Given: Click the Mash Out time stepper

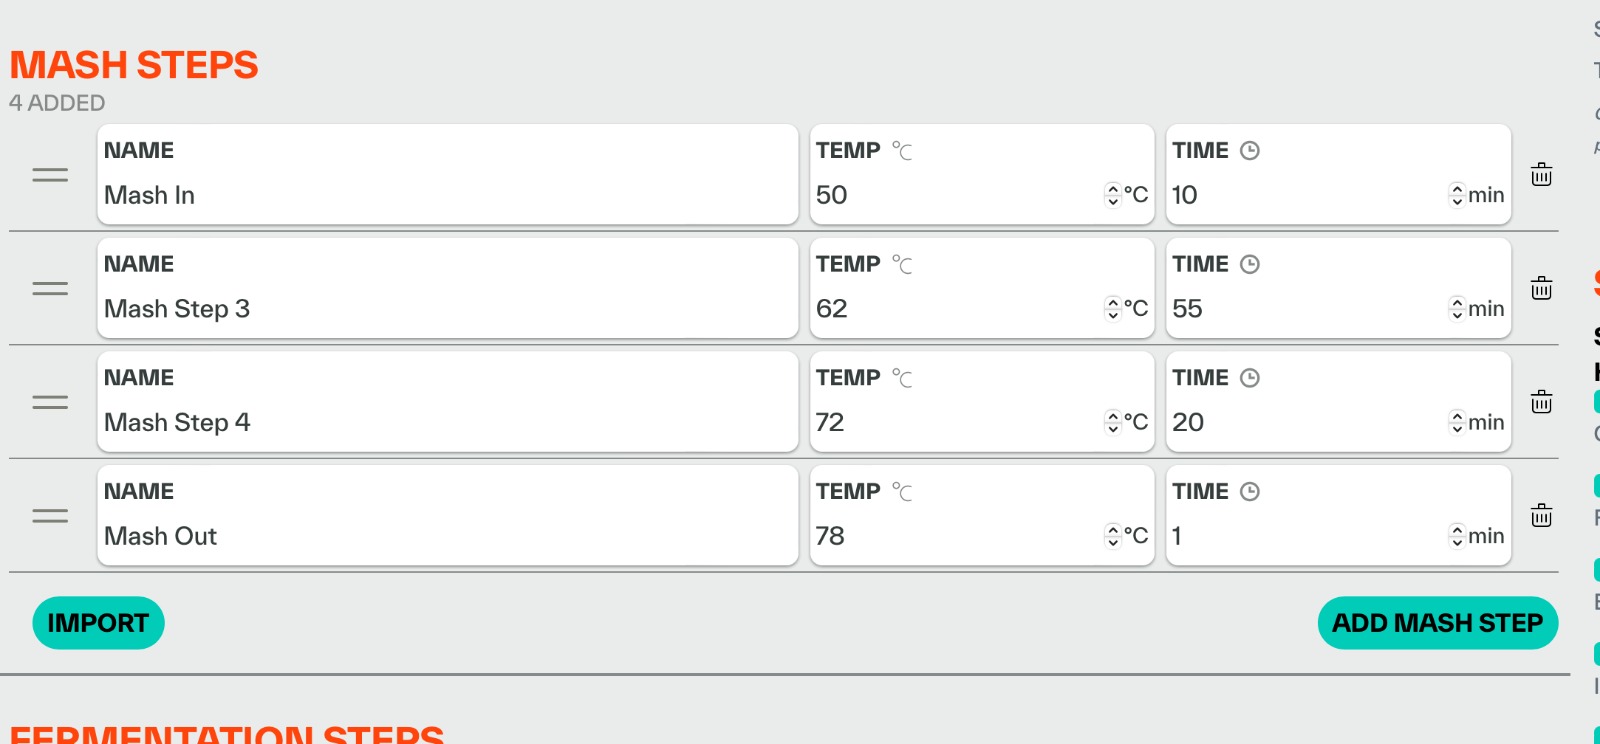Looking at the screenshot, I should coord(1457,537).
